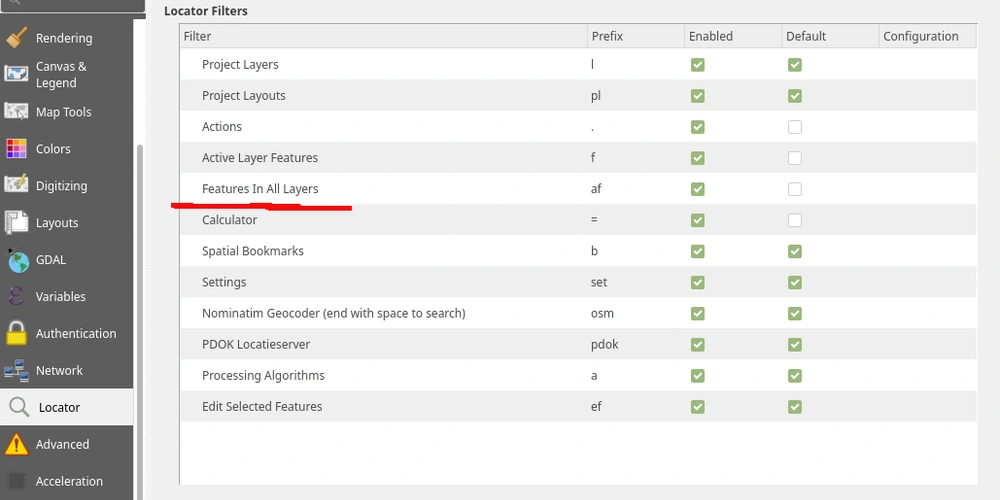The width and height of the screenshot is (1000, 500).
Task: Select the Features In All Layers row
Action: [x=578, y=189]
